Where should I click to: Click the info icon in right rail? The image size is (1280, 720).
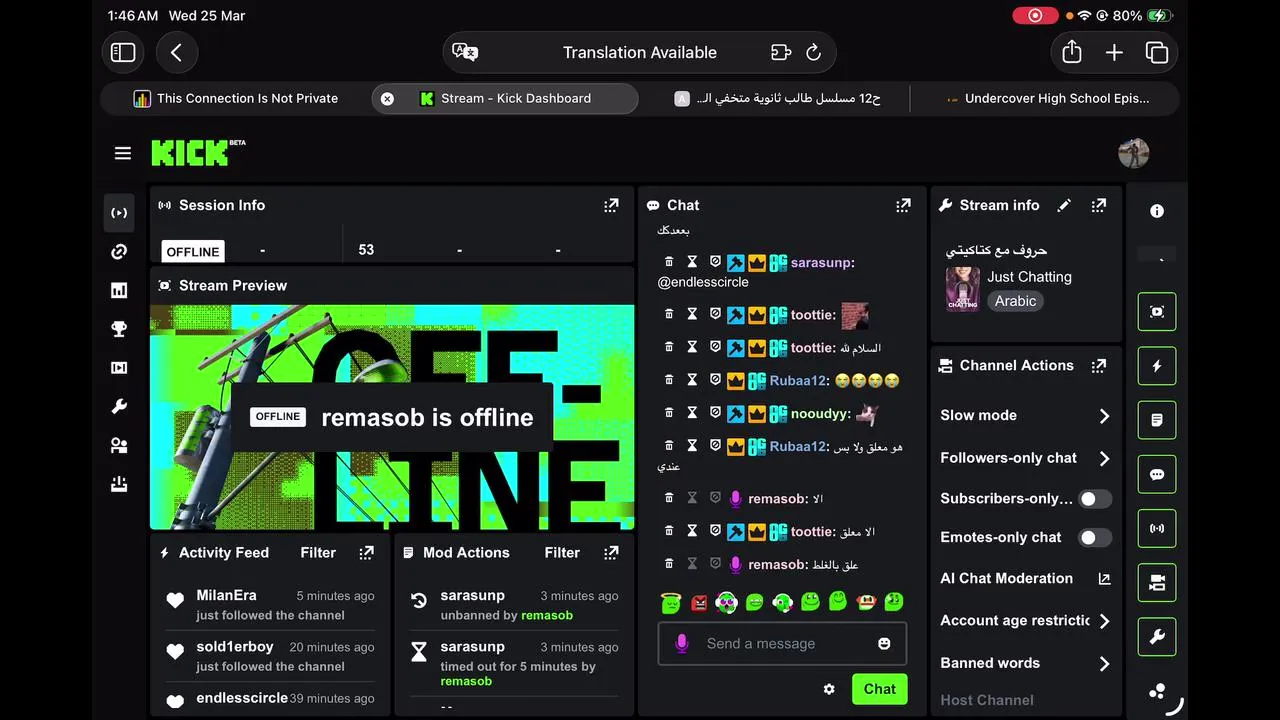coord(1157,211)
